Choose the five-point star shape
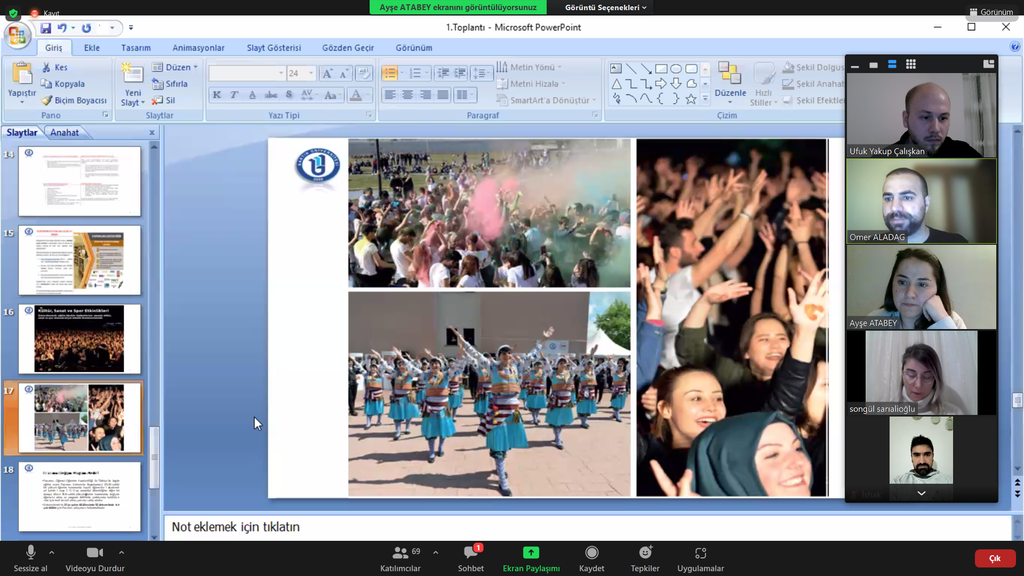The height and width of the screenshot is (576, 1024). click(691, 99)
